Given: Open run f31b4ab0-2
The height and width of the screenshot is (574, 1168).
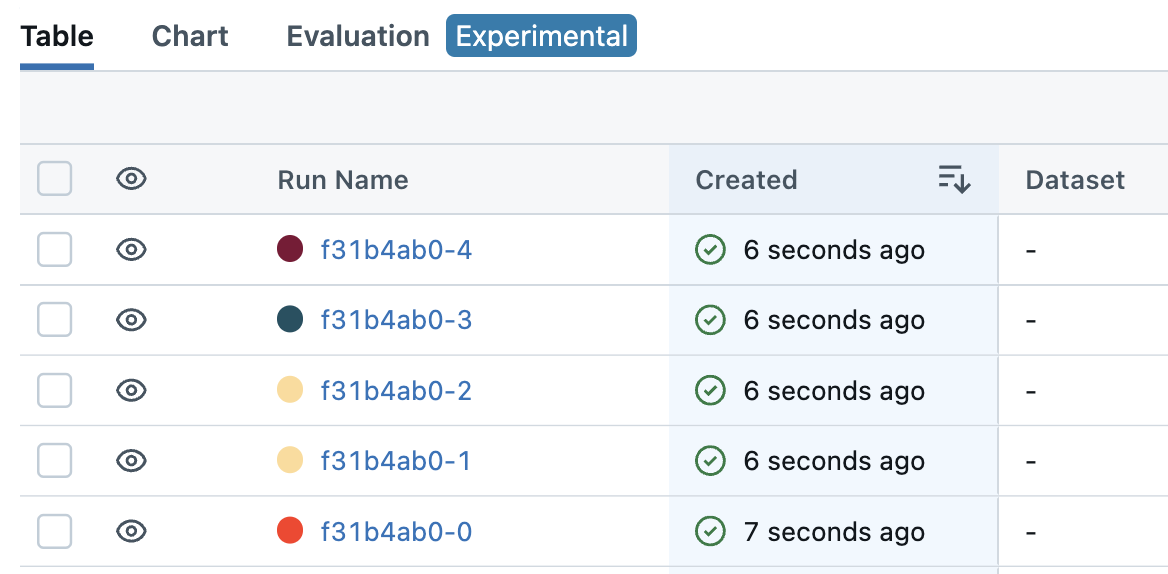Looking at the screenshot, I should 396,391.
